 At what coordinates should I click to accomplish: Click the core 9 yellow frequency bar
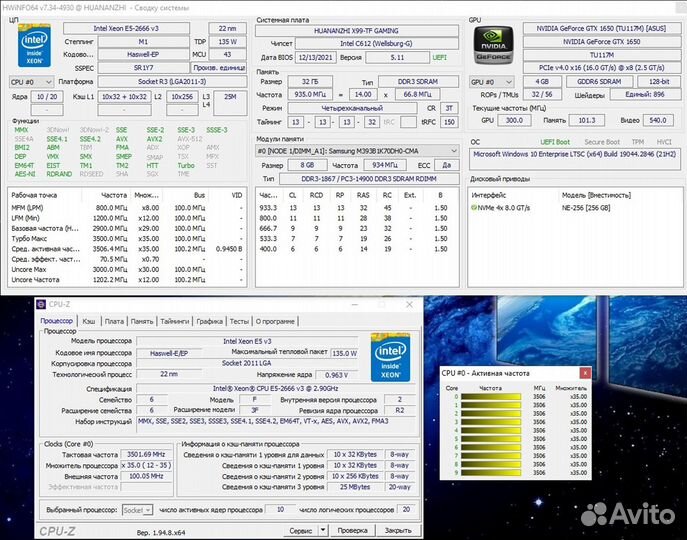click(x=491, y=472)
